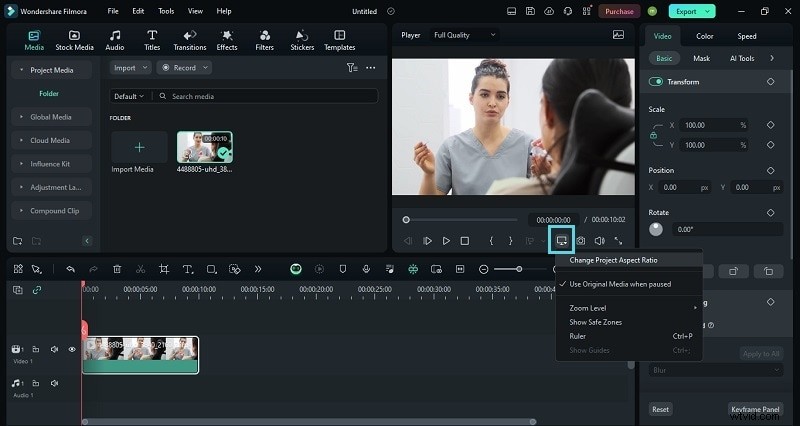Select the text tool in timeline toolbar

[188, 269]
